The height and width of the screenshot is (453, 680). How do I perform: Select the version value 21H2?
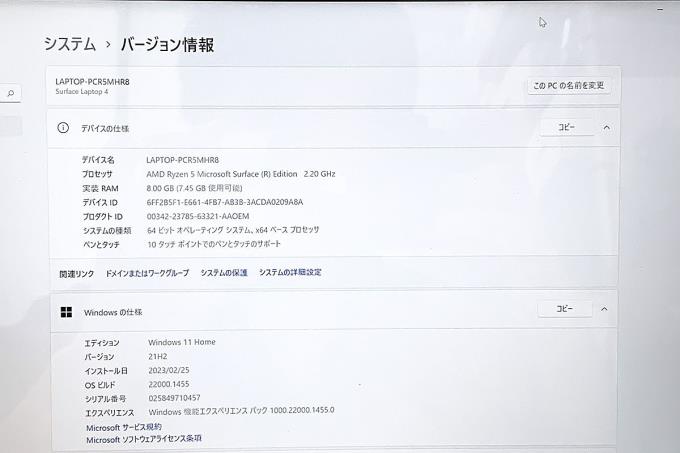pos(157,356)
